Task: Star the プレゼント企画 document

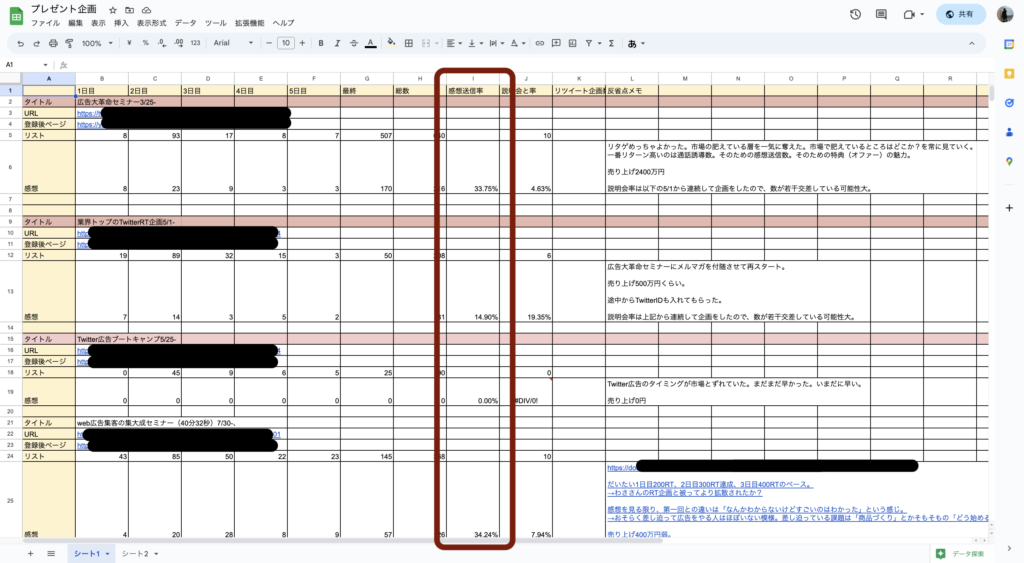Action: pos(112,9)
